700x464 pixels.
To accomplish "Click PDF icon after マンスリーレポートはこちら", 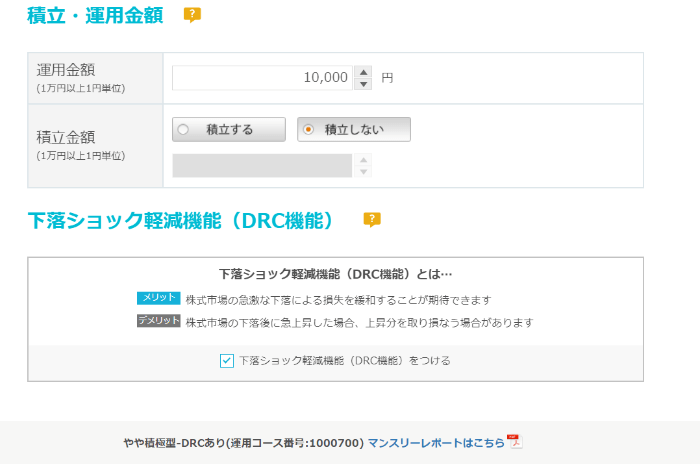I will pyautogui.click(x=515, y=442).
